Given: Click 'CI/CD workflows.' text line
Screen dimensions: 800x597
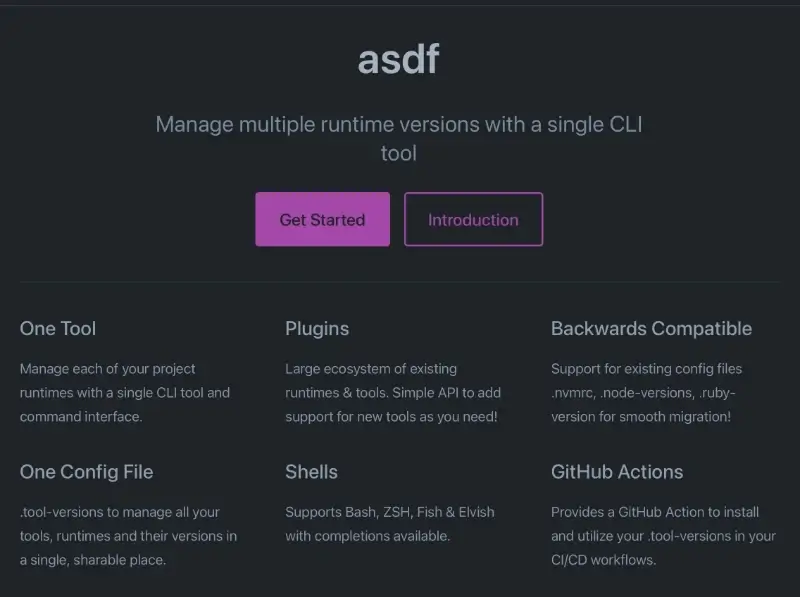Looking at the screenshot, I should pyautogui.click(x=603, y=560).
